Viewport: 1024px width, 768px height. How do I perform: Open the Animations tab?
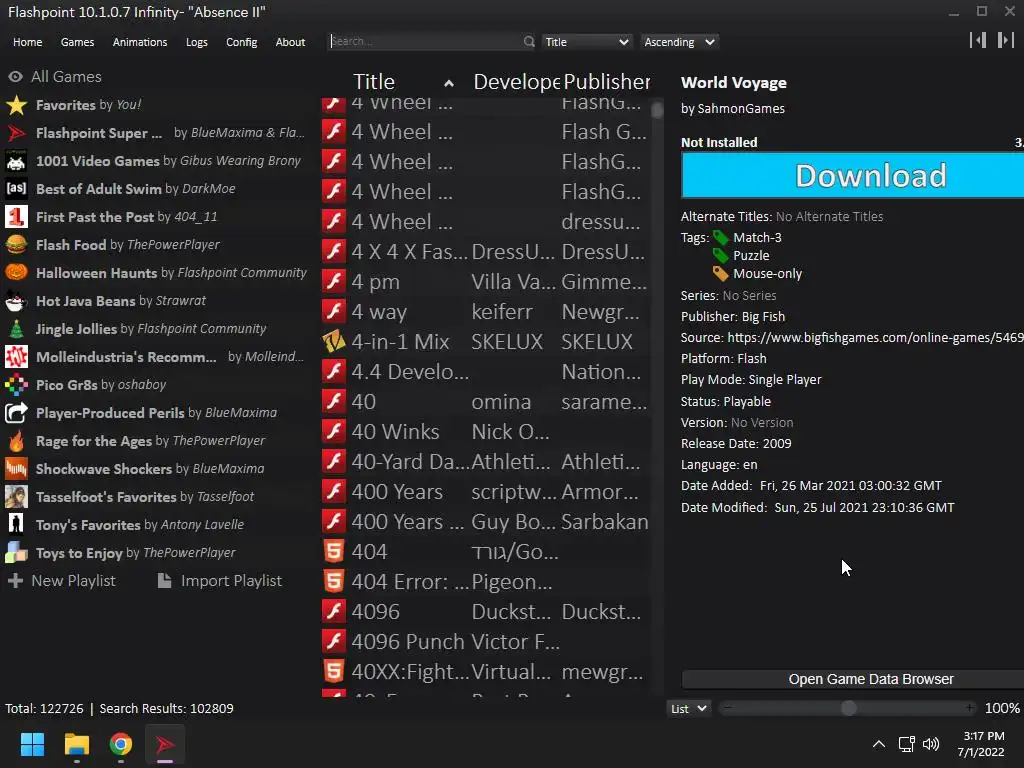pos(140,42)
